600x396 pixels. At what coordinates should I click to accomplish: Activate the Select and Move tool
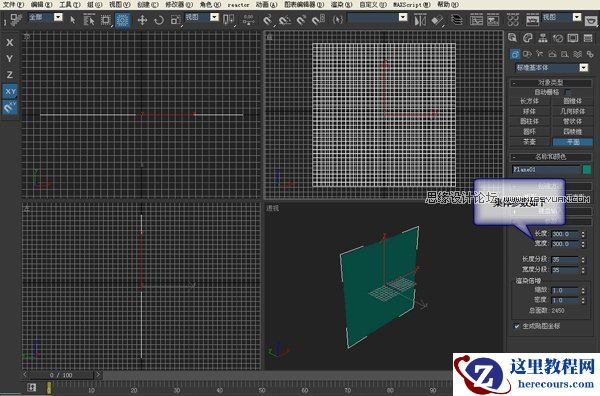pyautogui.click(x=142, y=20)
